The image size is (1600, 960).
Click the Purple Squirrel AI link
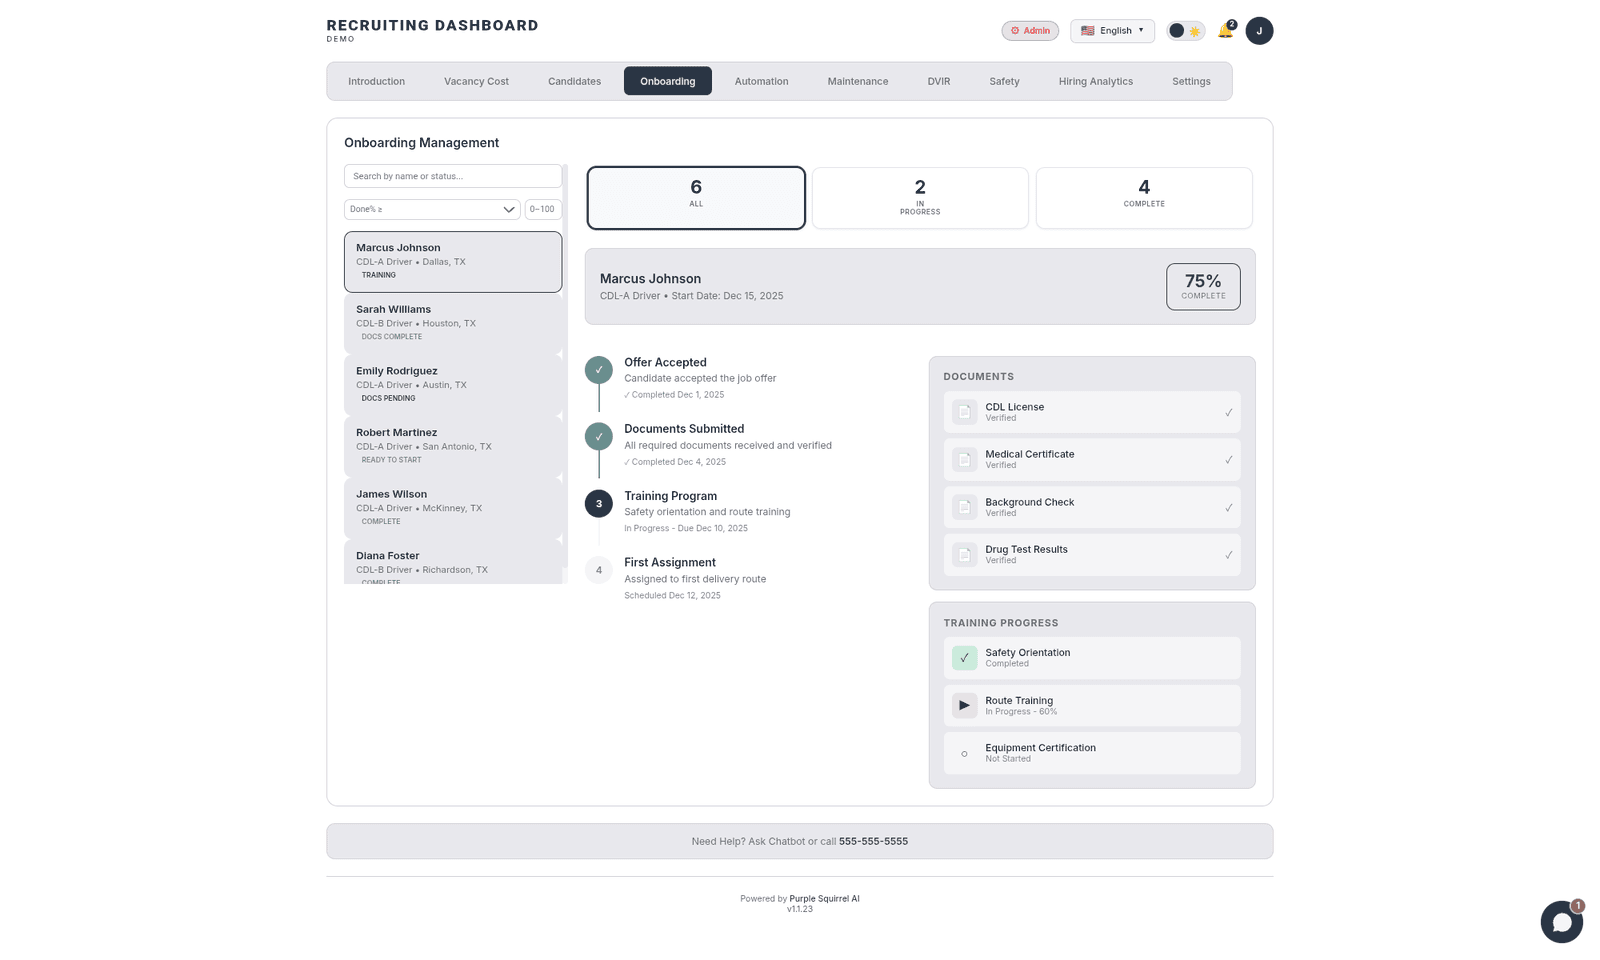824,898
